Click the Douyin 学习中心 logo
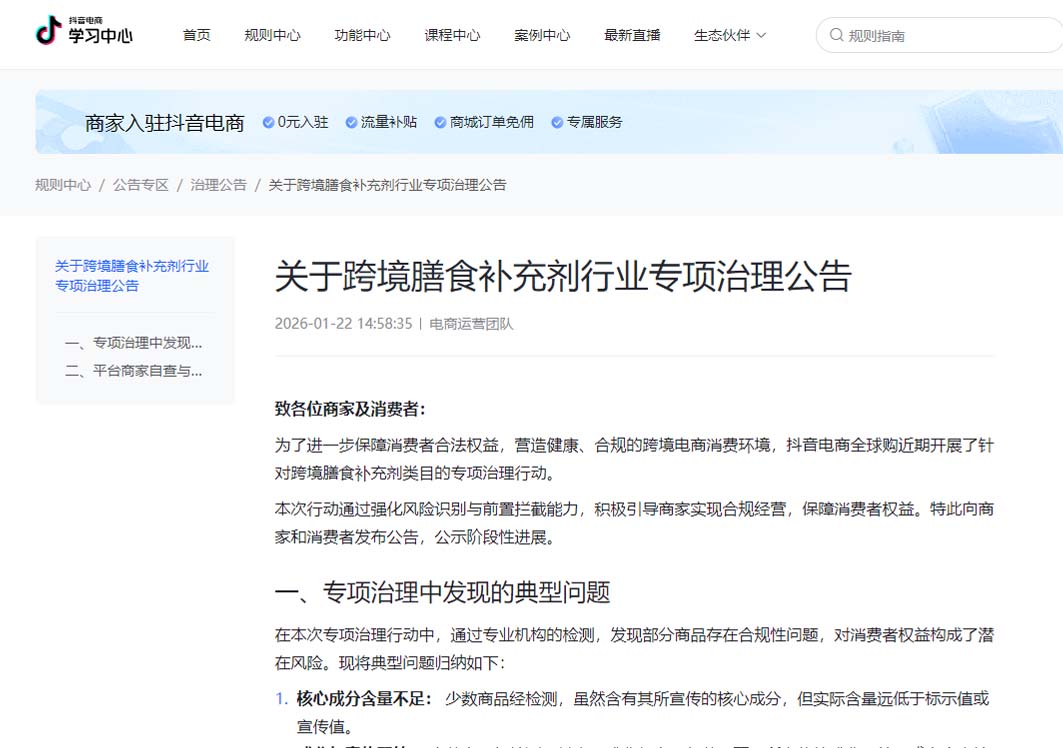The image size is (1063, 748). click(85, 32)
